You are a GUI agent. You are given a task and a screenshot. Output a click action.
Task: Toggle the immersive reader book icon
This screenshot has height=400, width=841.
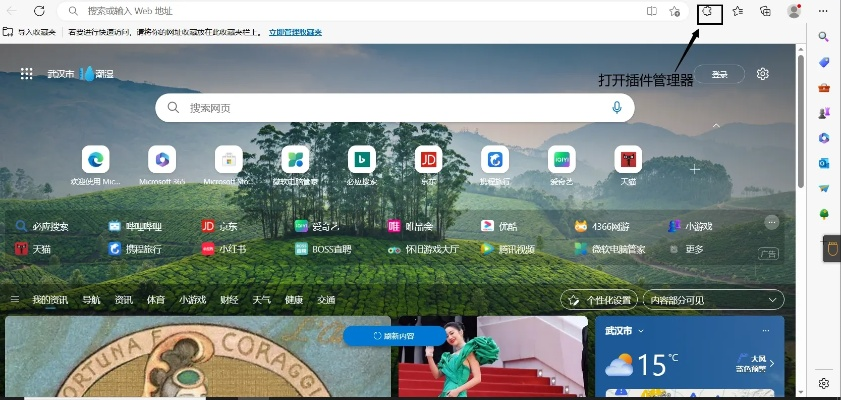tap(652, 11)
